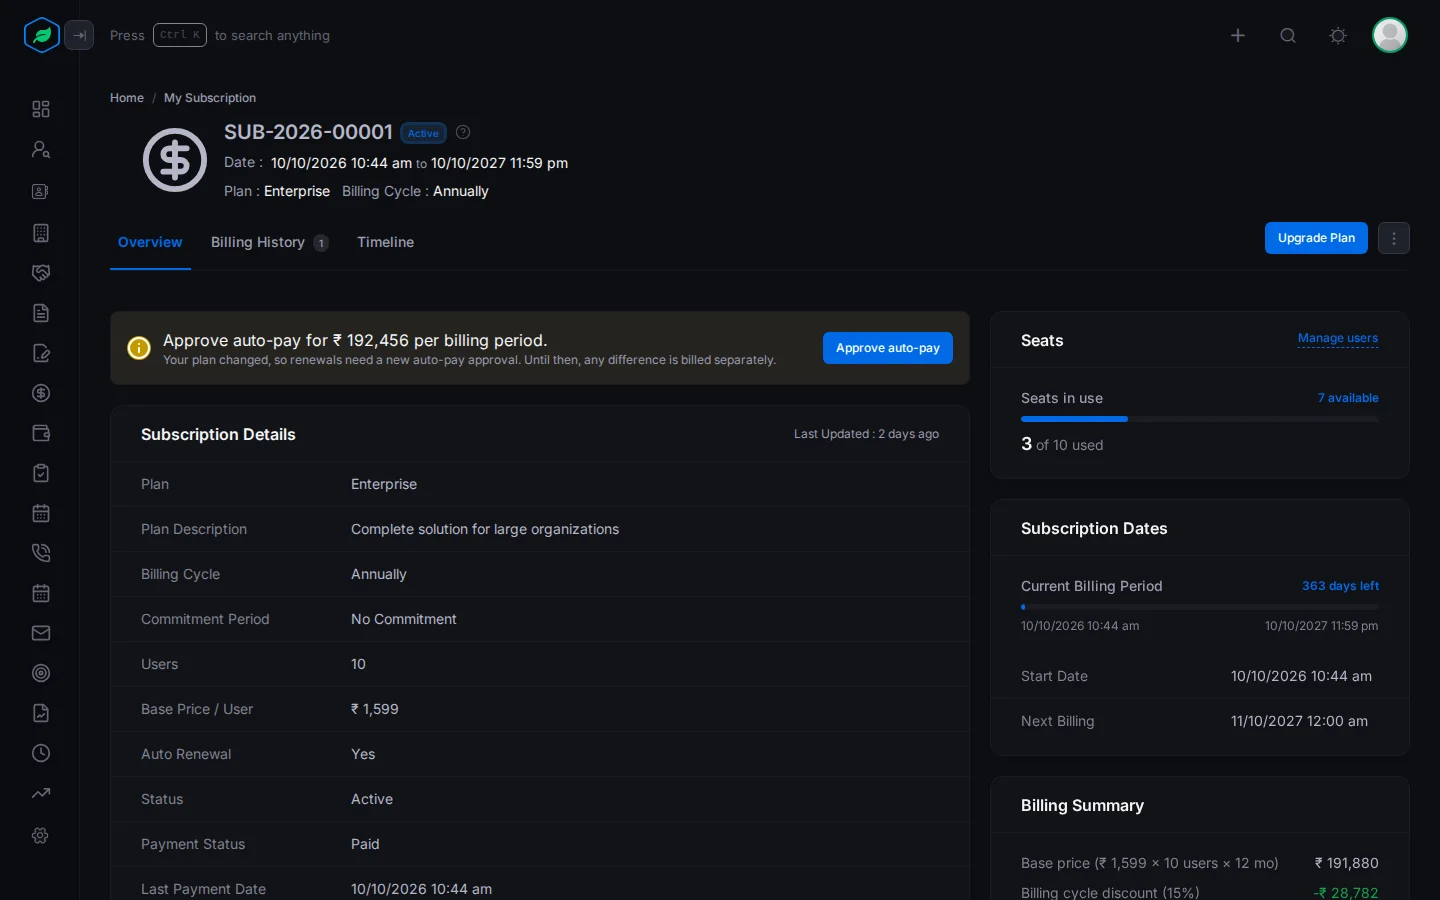Screen dimensions: 1440x900
Task: Click the Seats in use progress bar
Action: (x=1200, y=419)
